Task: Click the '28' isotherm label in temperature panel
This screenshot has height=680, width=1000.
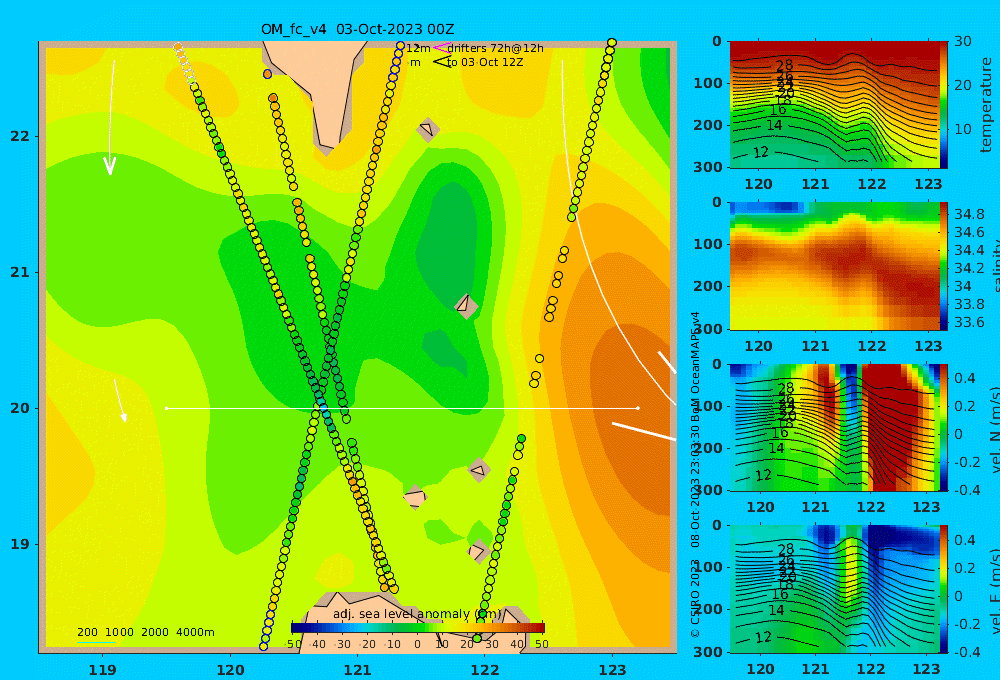Action: click(784, 65)
